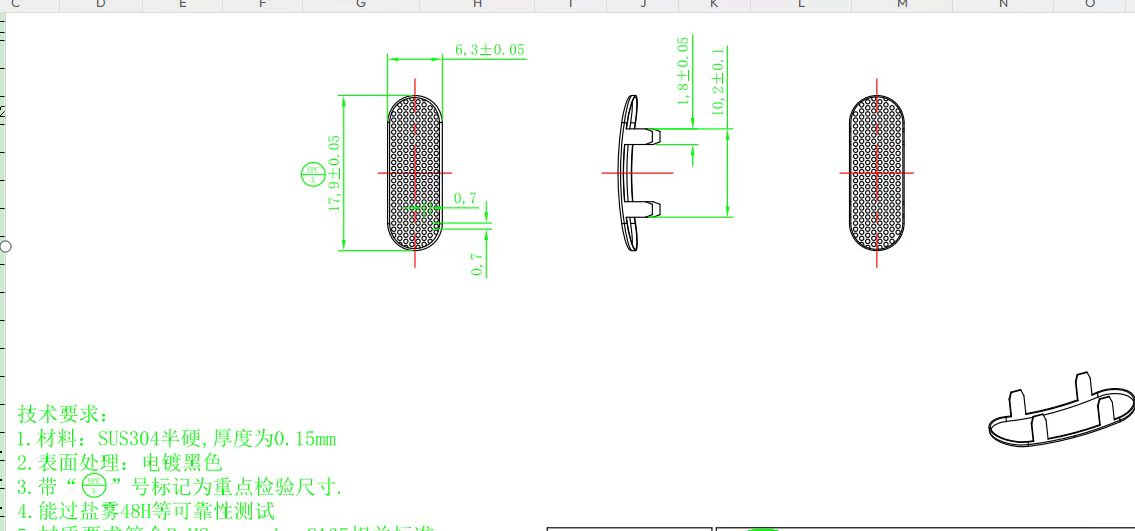The height and width of the screenshot is (531, 1135).
Task: Select the column E header
Action: point(182,5)
